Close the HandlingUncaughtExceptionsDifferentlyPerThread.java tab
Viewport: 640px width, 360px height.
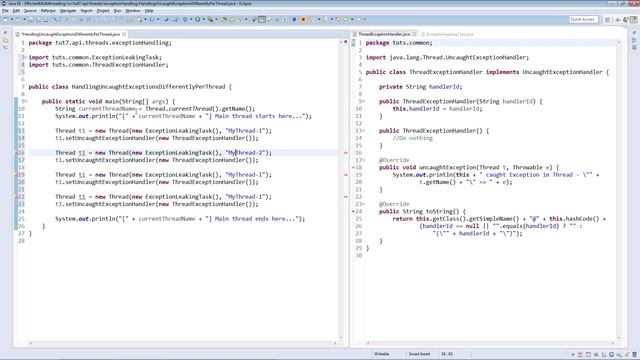click(124, 34)
